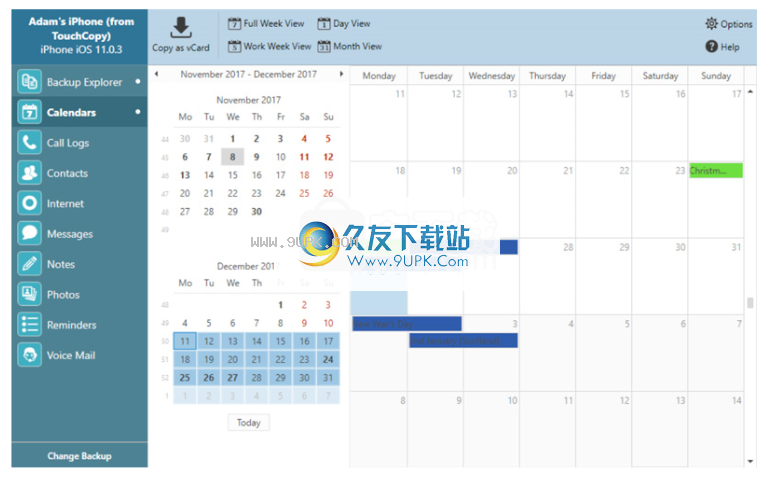Click the Today button
The image size is (774, 489).
[x=249, y=422]
